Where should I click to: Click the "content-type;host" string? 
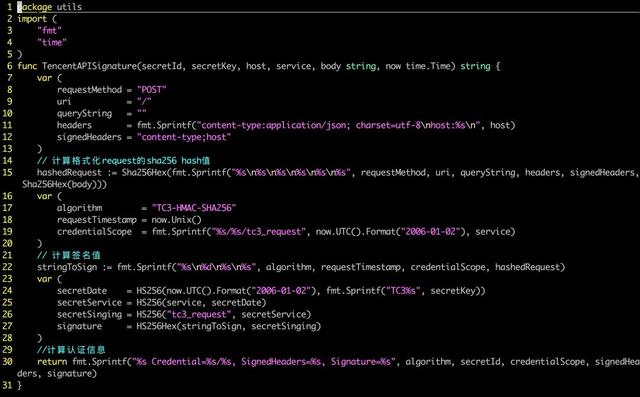(x=184, y=137)
